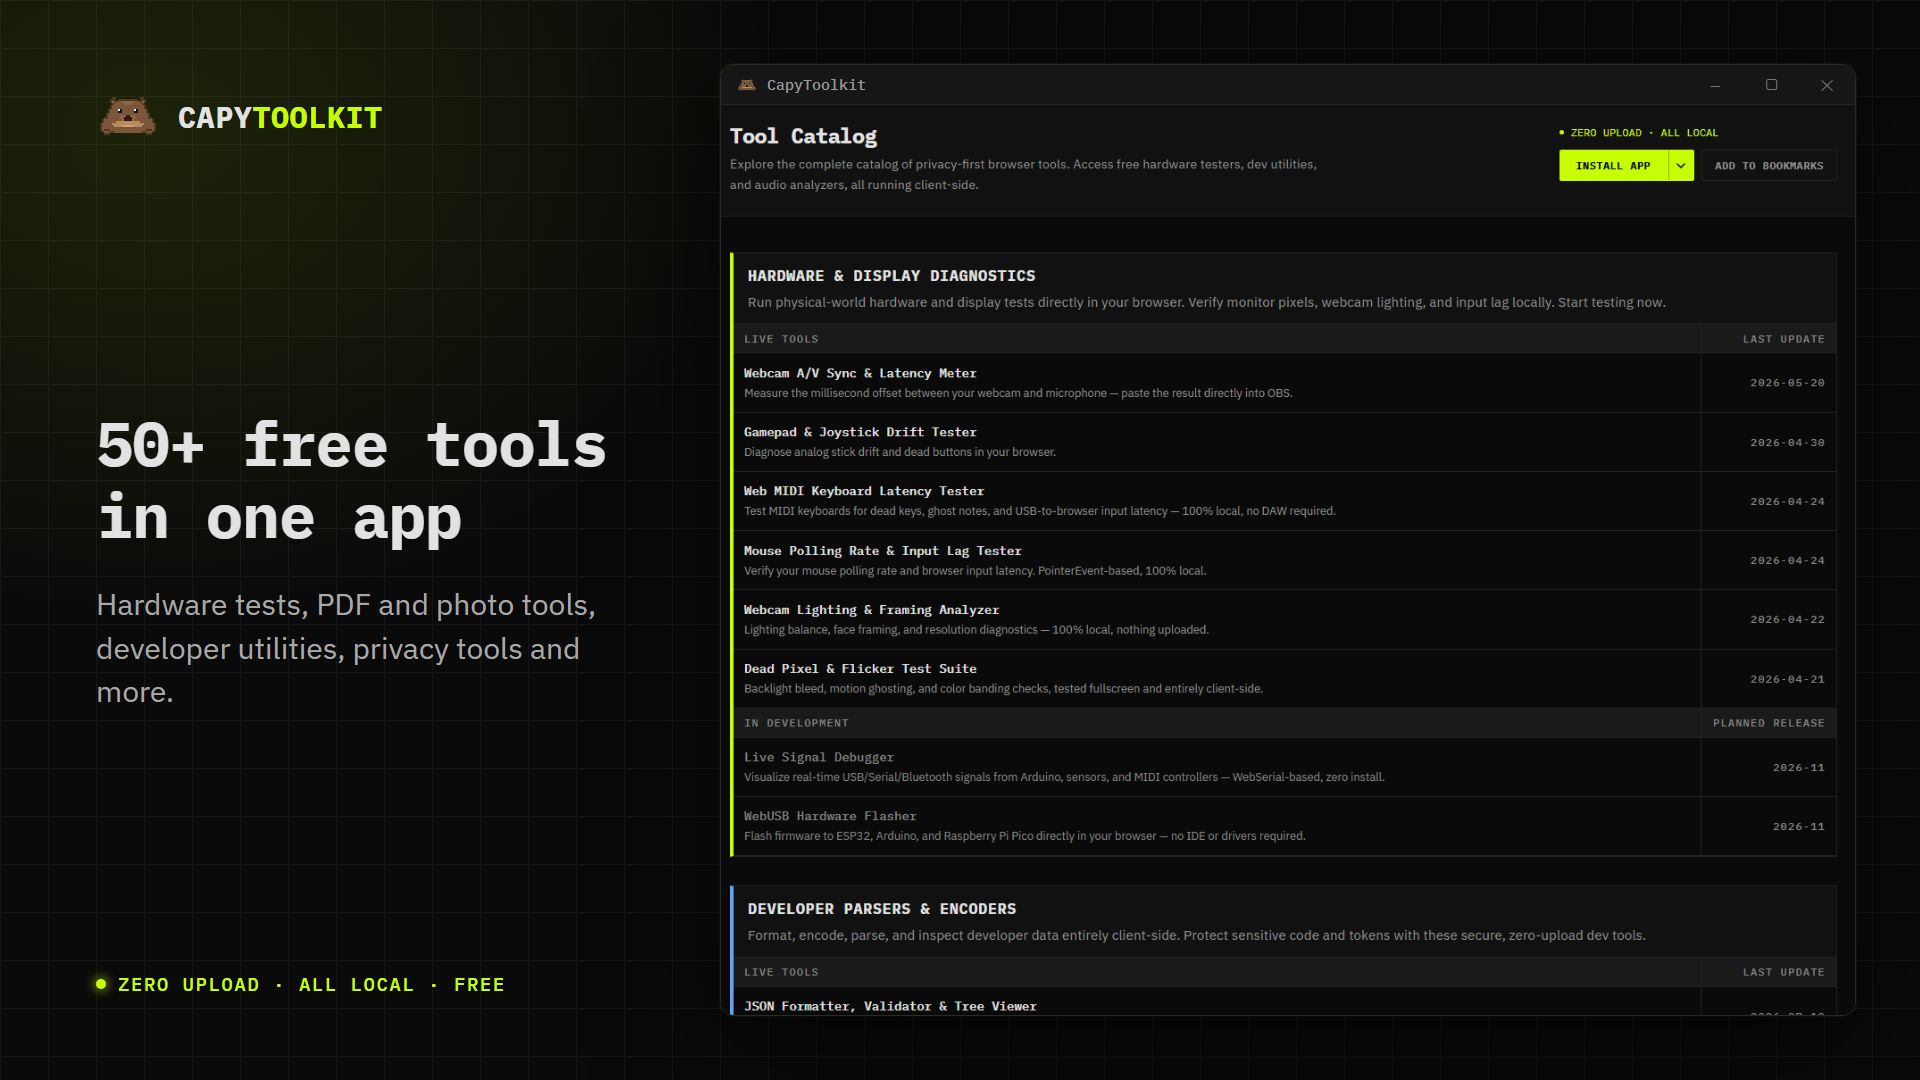Open the Install App dropdown arrow
The height and width of the screenshot is (1080, 1920).
pos(1681,166)
